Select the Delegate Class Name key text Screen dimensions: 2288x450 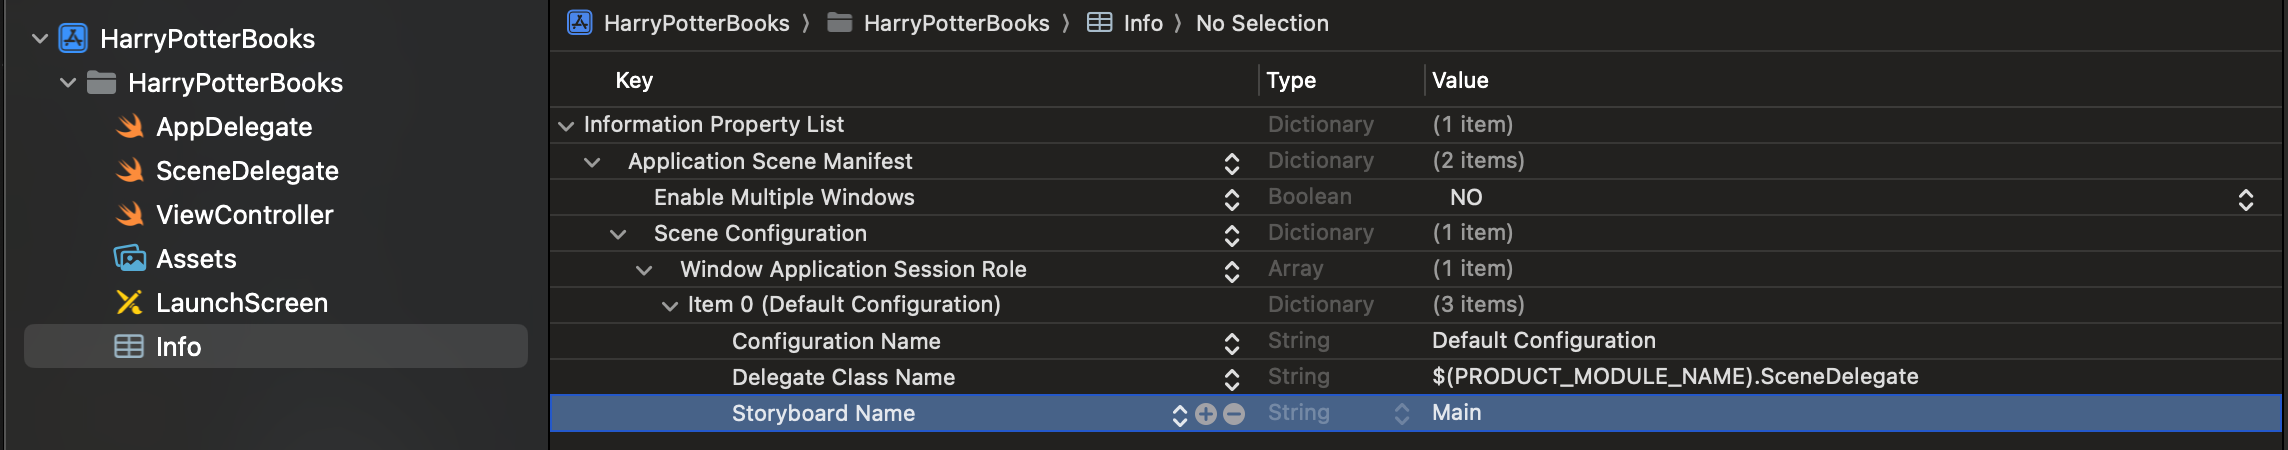point(843,377)
